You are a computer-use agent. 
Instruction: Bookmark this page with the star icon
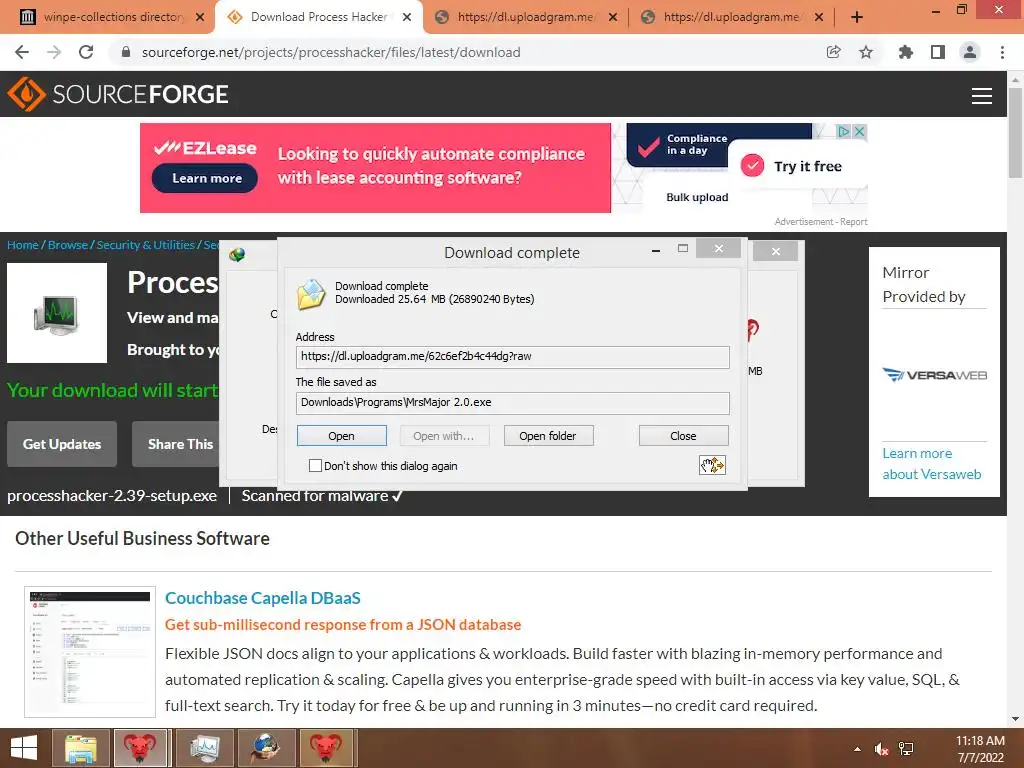click(x=866, y=52)
